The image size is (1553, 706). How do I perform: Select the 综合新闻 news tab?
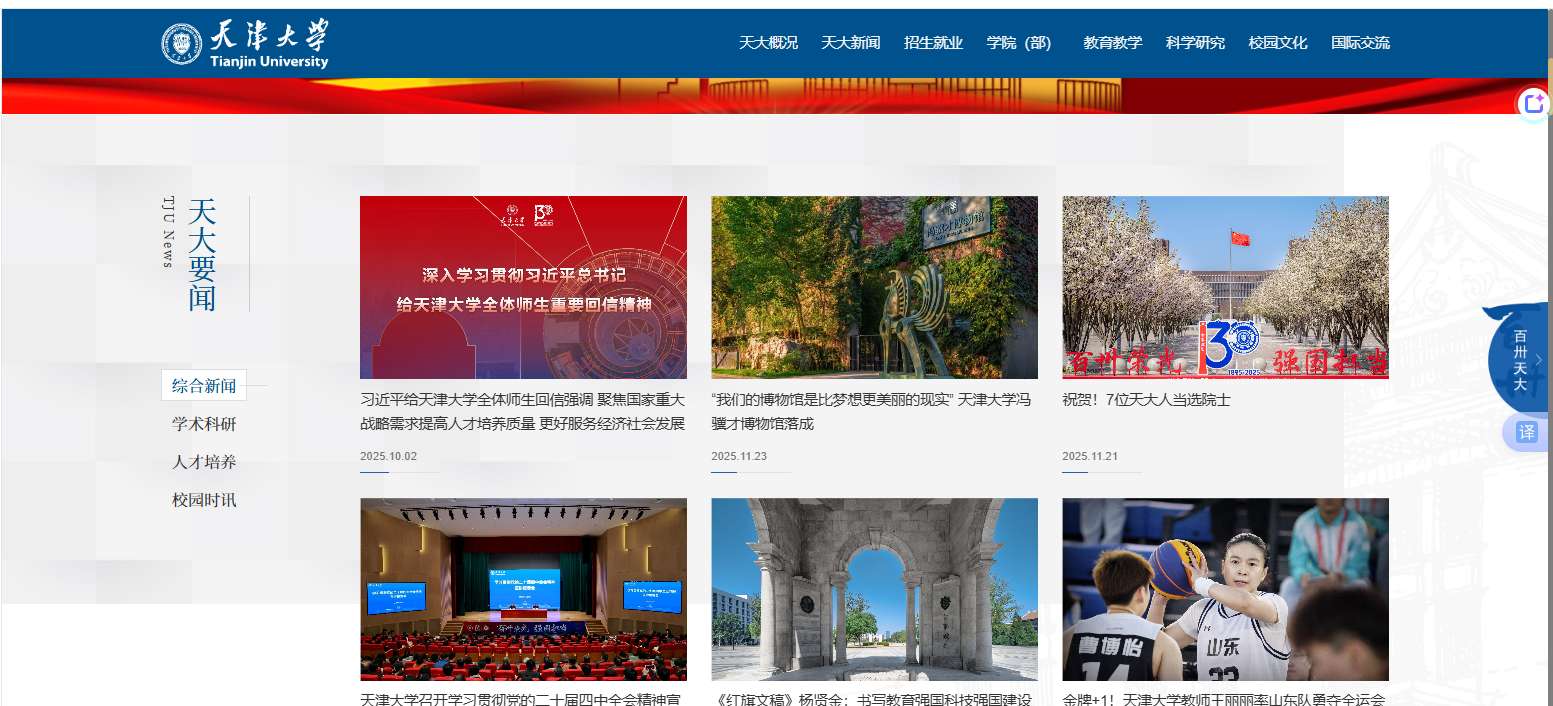[x=204, y=386]
